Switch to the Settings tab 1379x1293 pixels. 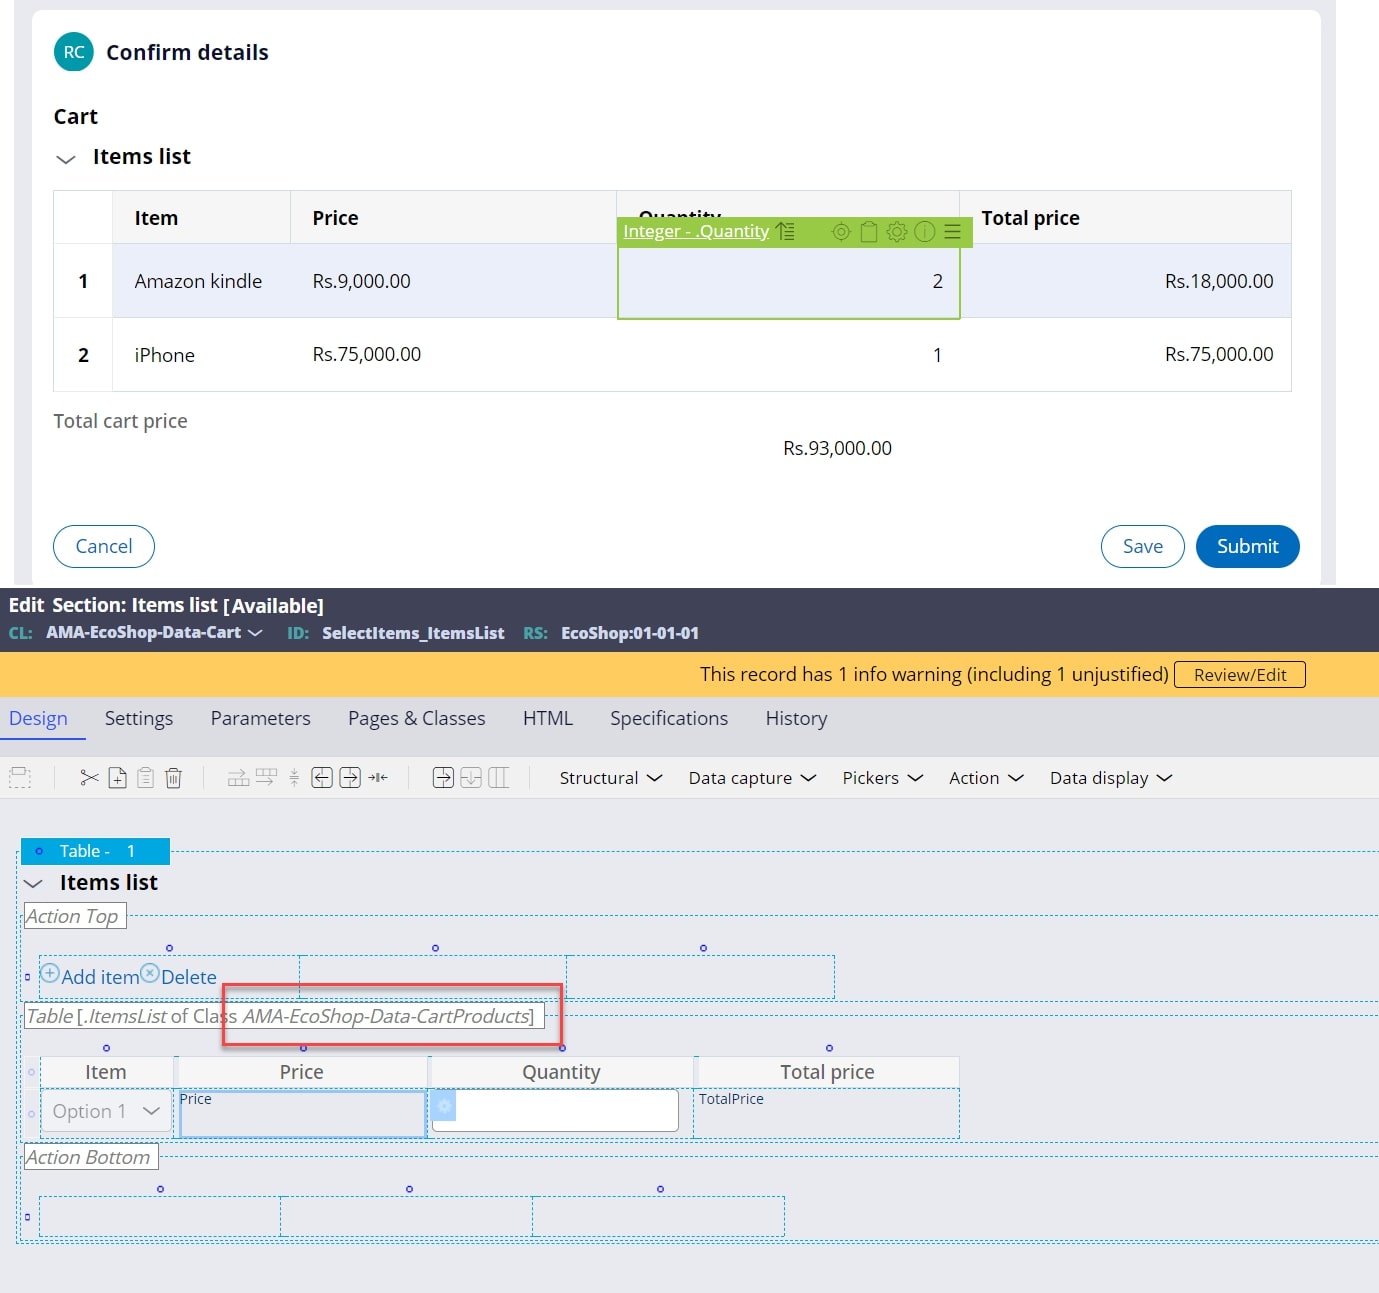(139, 718)
